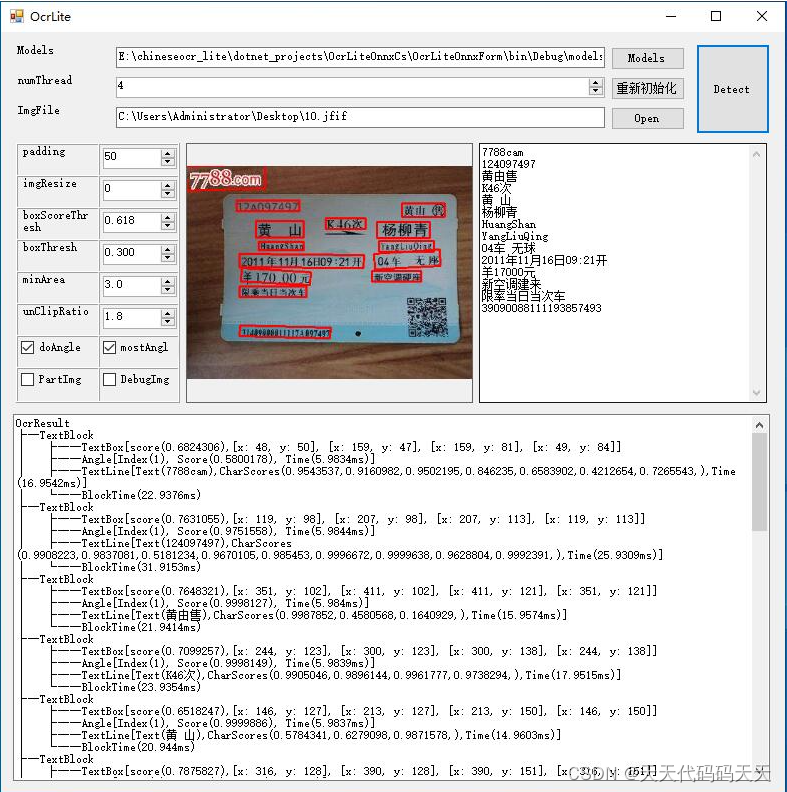This screenshot has width=787, height=792.
Task: Click recognized line 3909008811119385​7493
Action: 542,308
